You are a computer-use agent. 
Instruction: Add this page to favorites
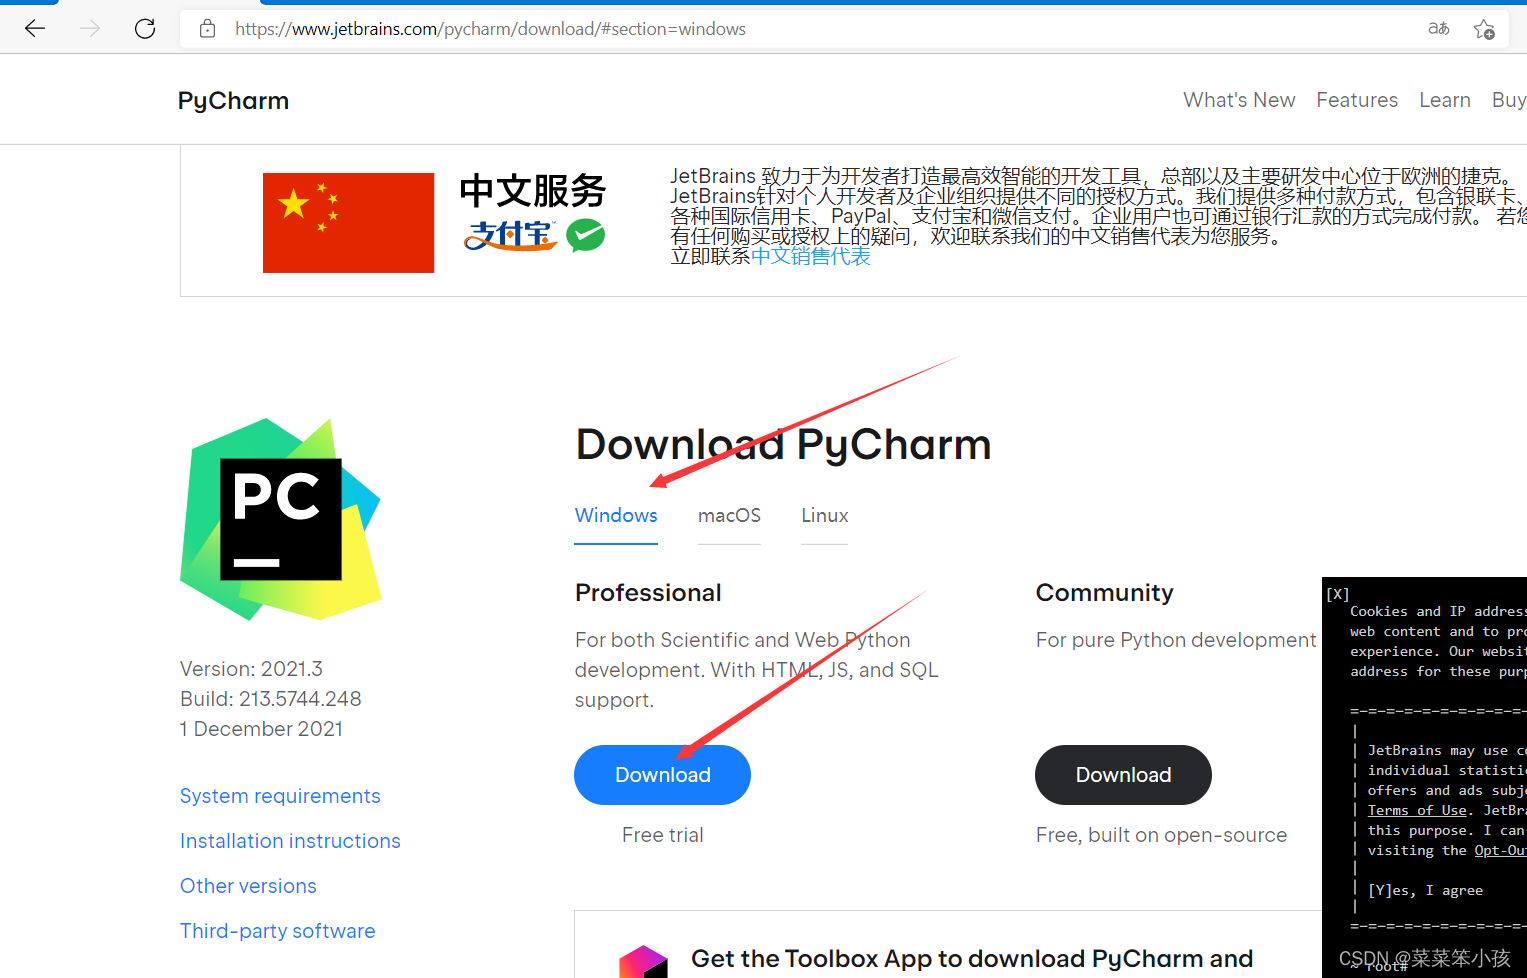pyautogui.click(x=1484, y=30)
